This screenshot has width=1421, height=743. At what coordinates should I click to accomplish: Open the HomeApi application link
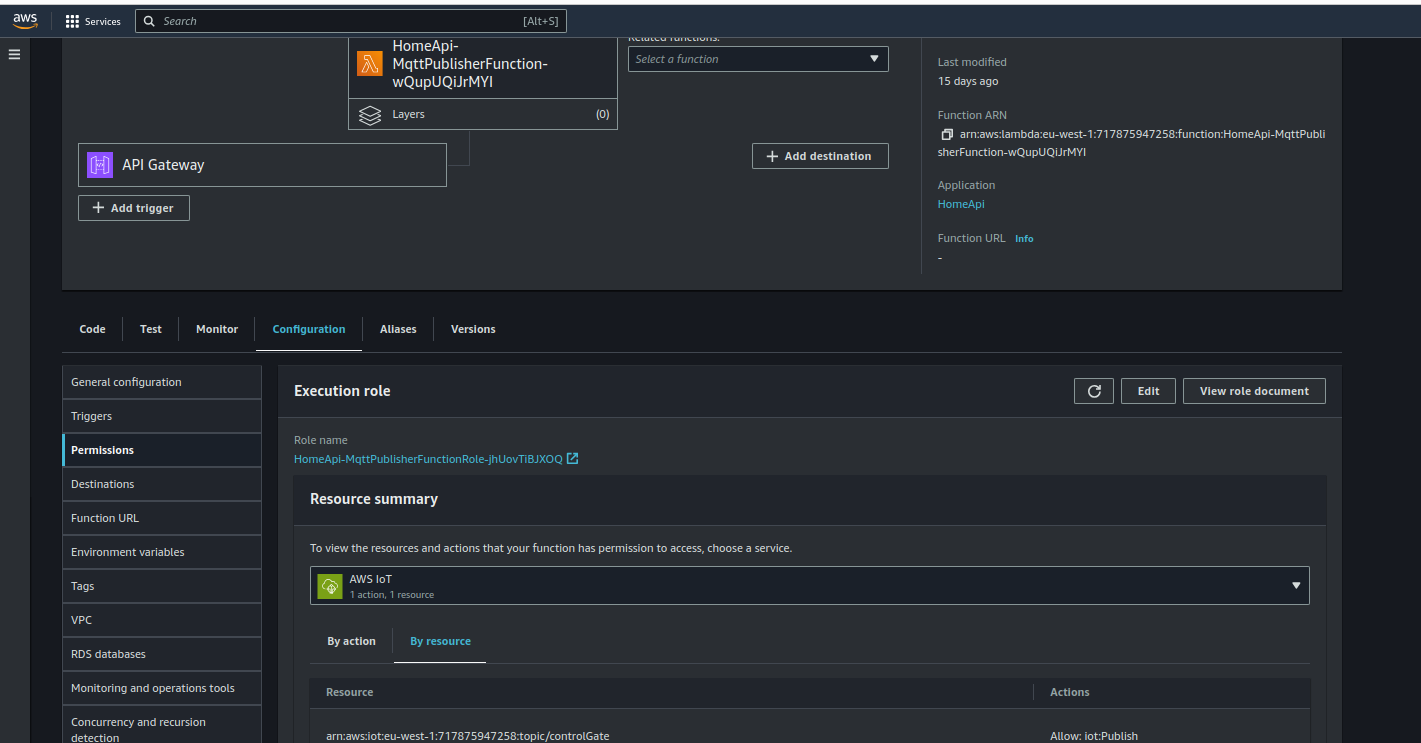pos(961,204)
